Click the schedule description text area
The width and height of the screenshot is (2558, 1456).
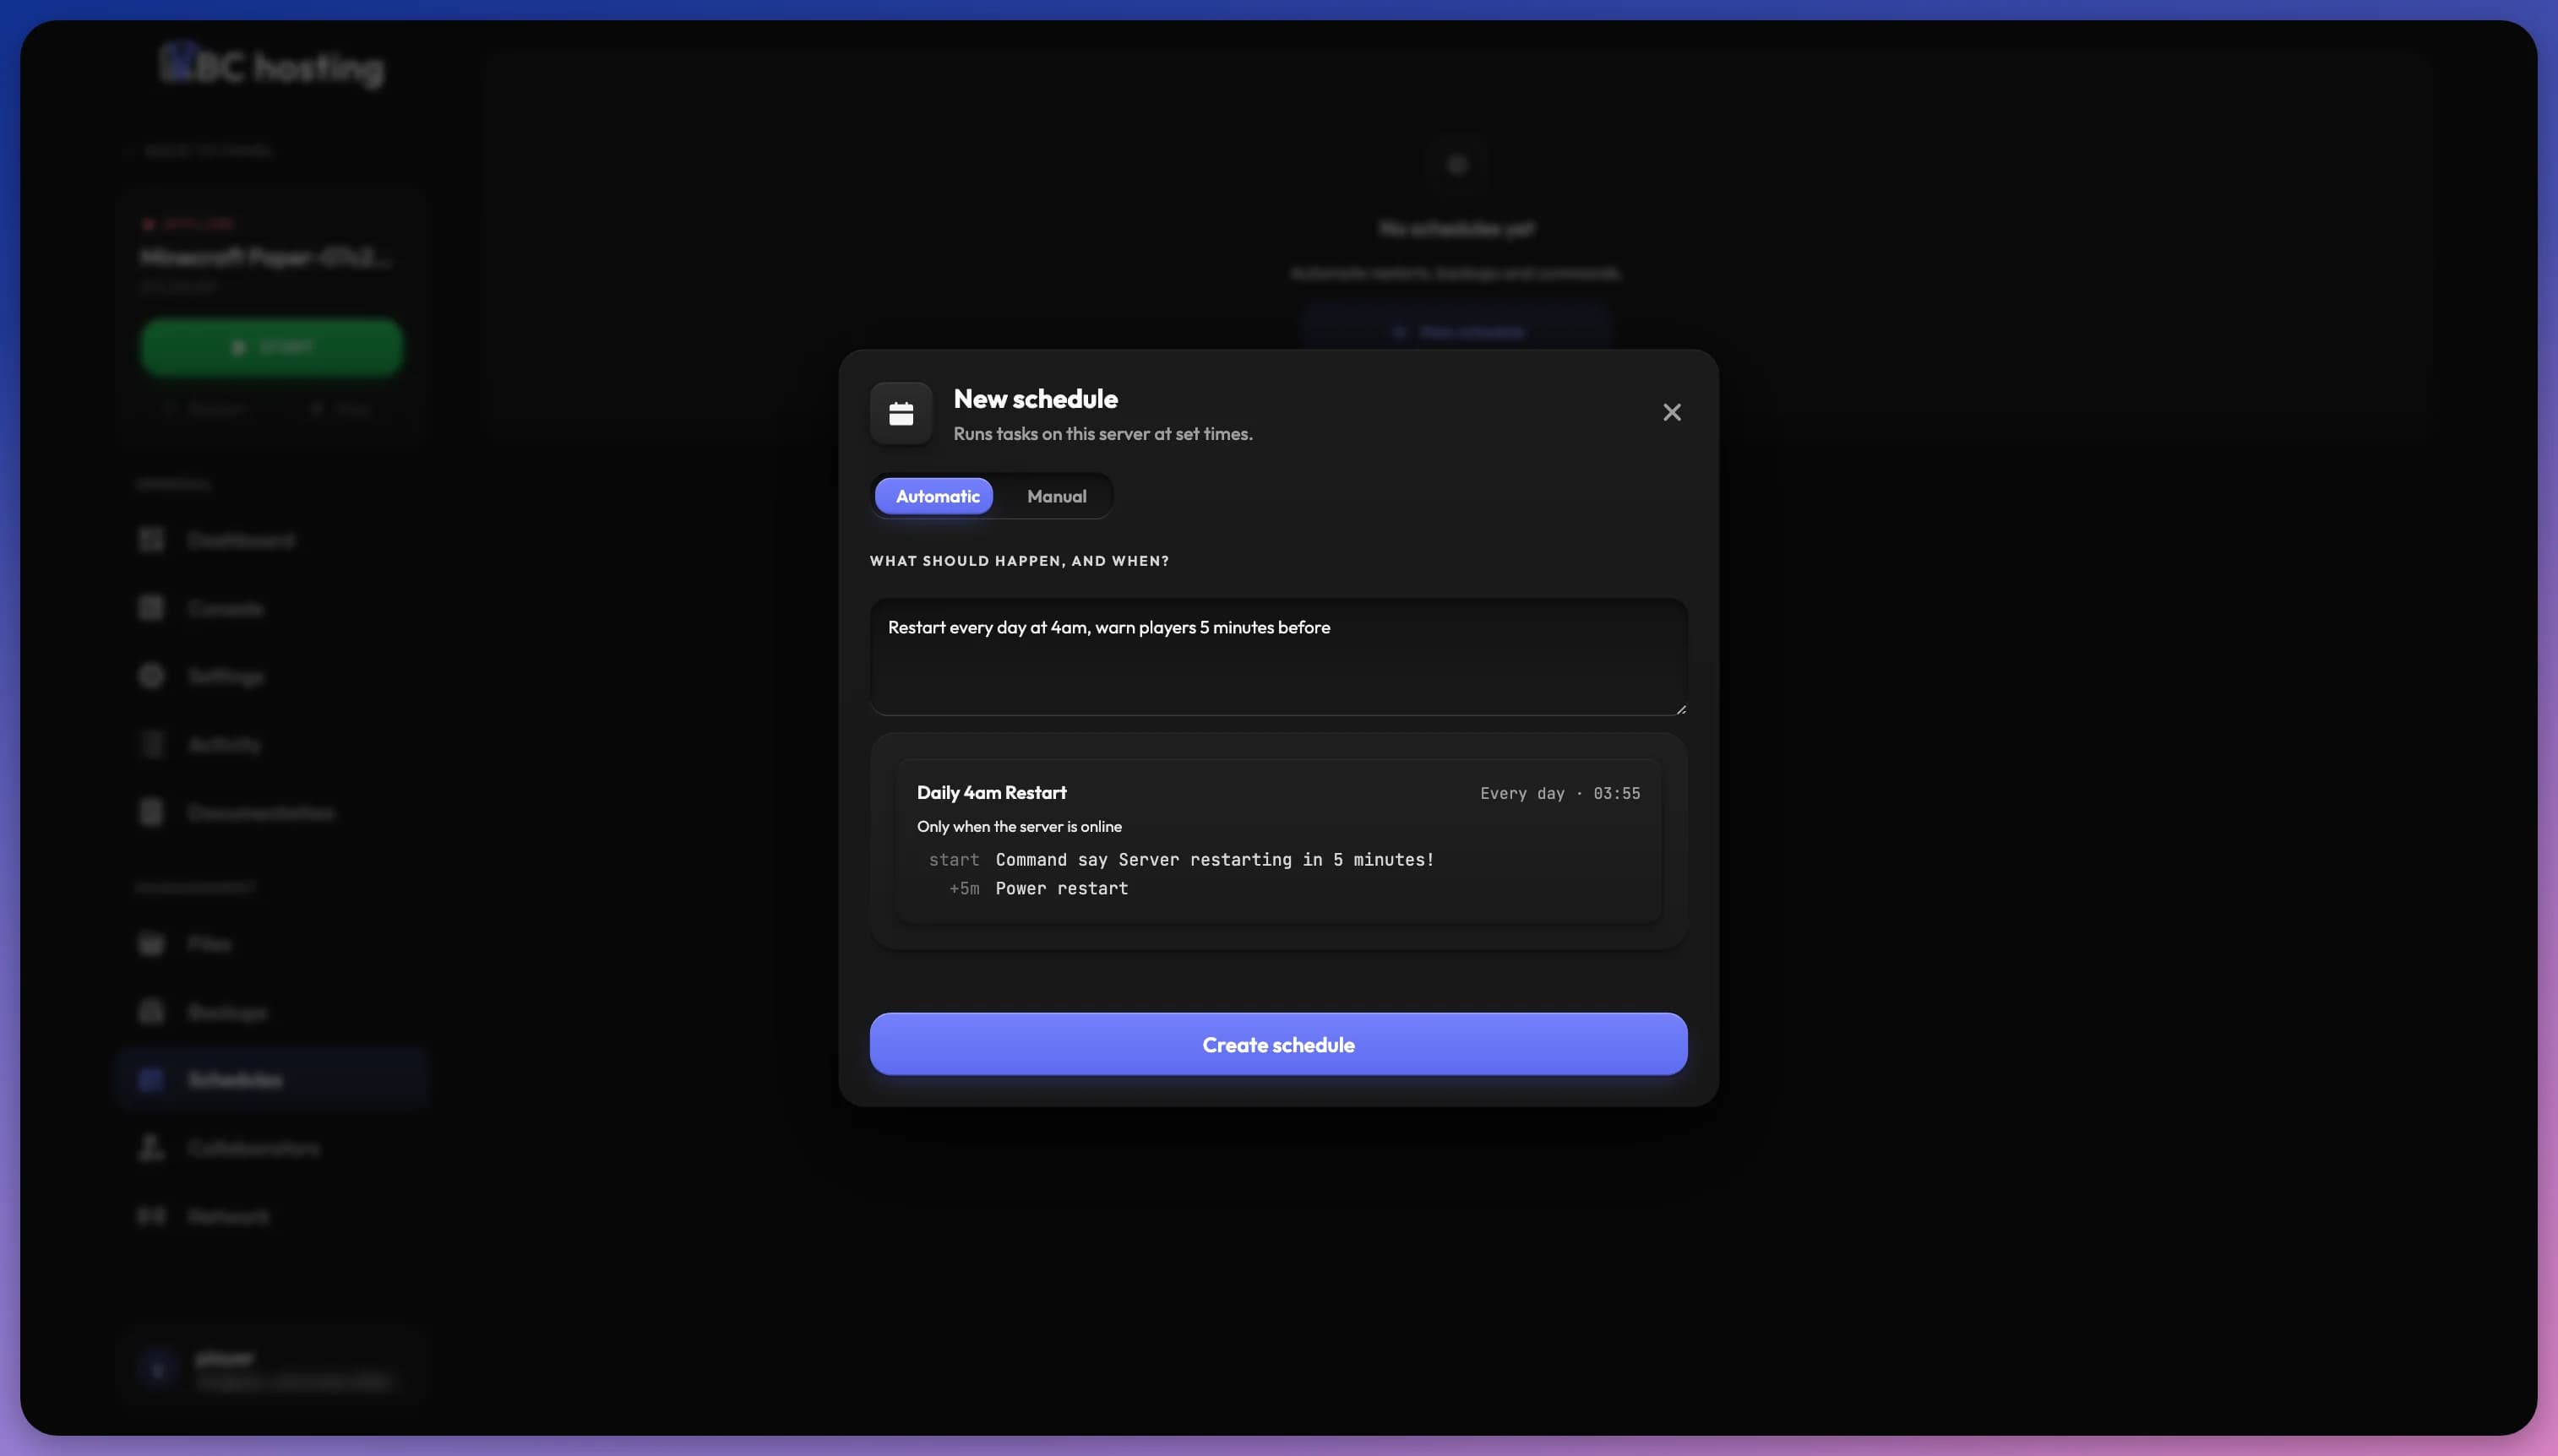[1278, 656]
